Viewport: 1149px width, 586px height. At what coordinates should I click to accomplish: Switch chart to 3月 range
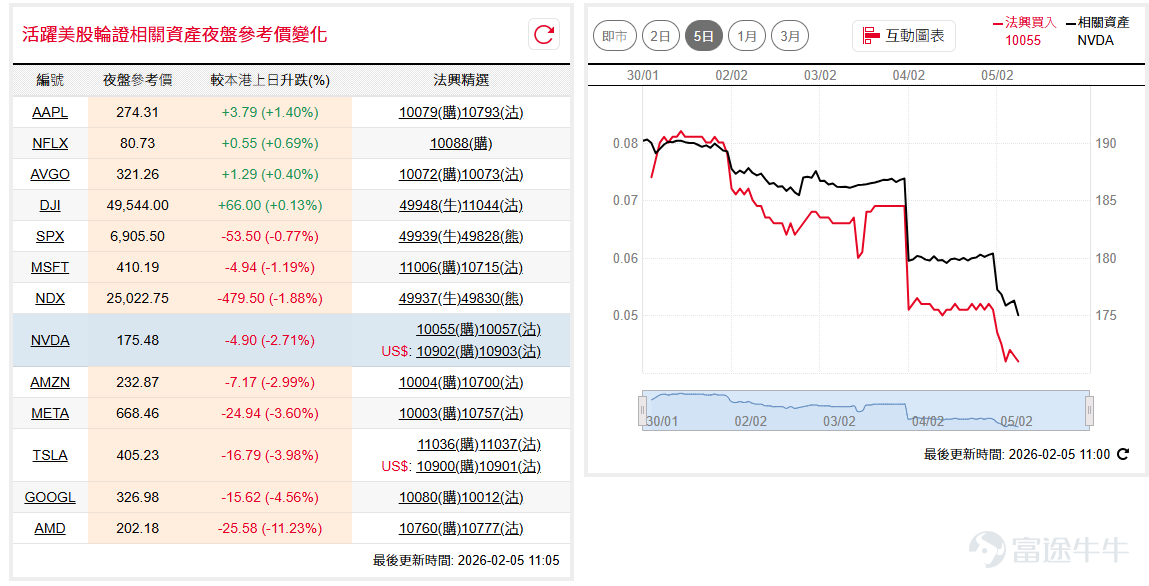[790, 36]
